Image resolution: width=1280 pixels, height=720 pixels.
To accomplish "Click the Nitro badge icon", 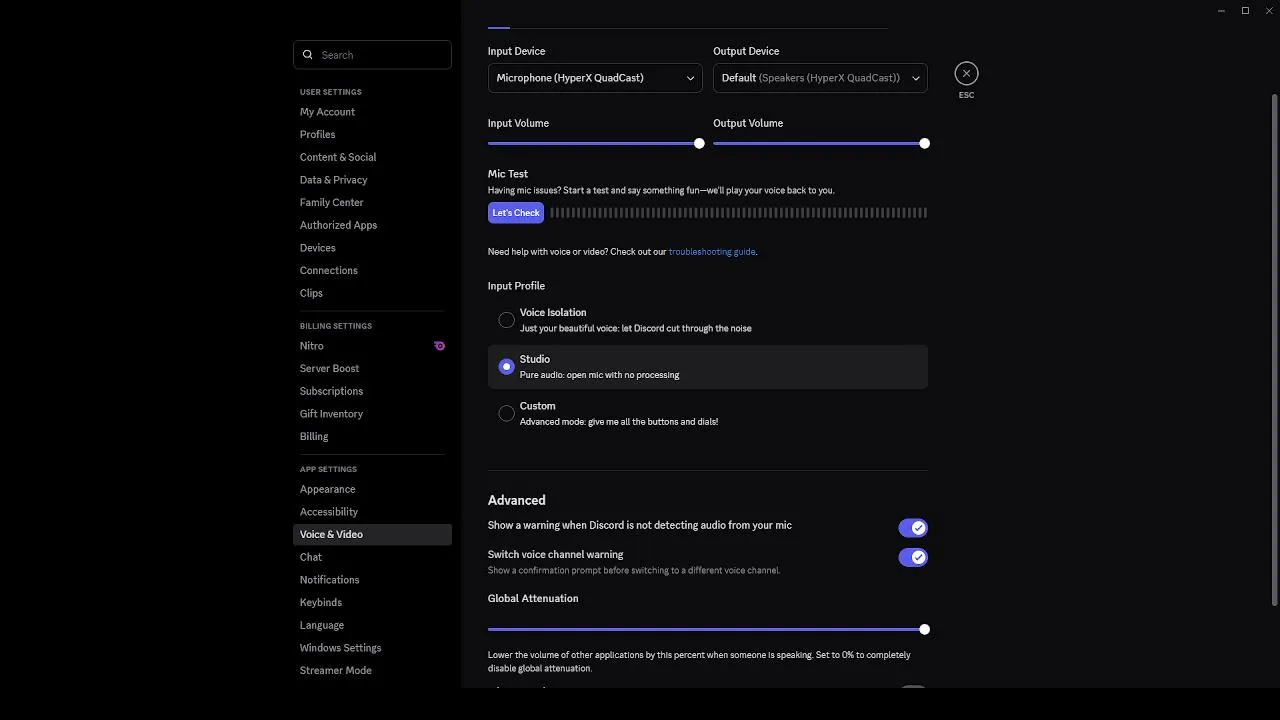I will click(439, 346).
